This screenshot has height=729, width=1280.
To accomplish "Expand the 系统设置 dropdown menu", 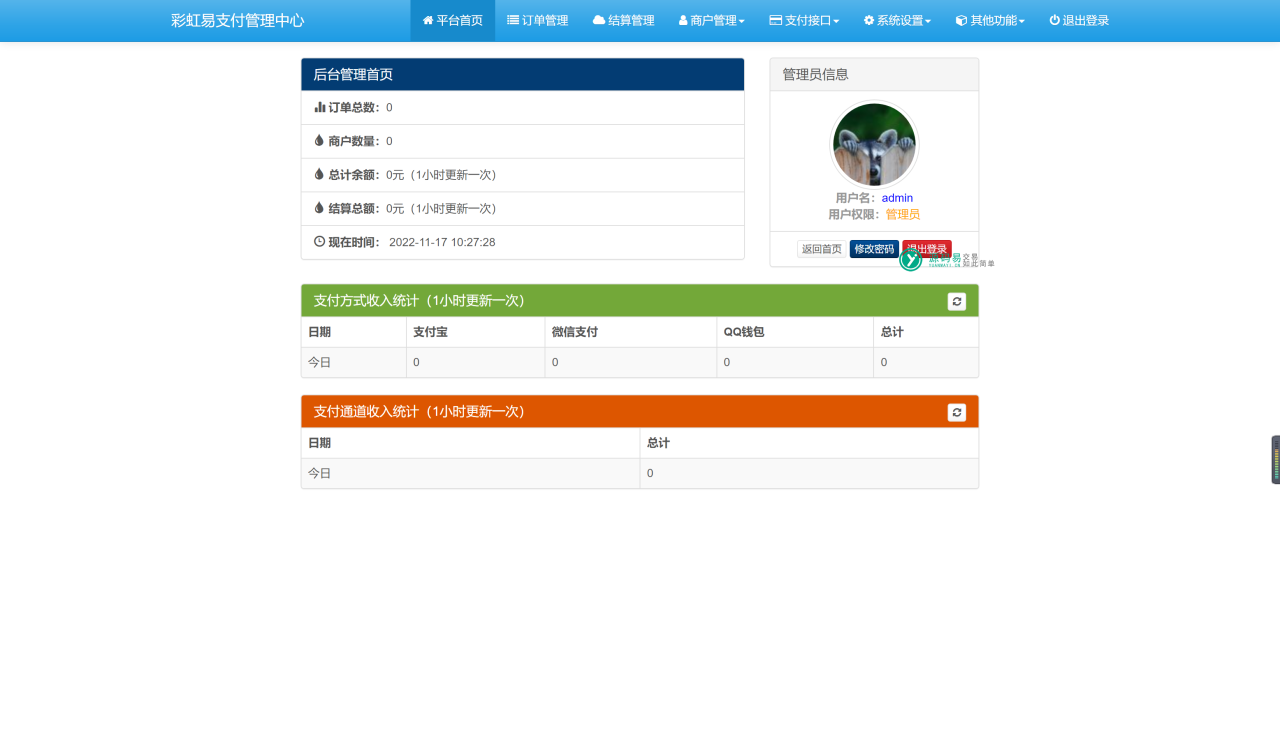I will [897, 20].
